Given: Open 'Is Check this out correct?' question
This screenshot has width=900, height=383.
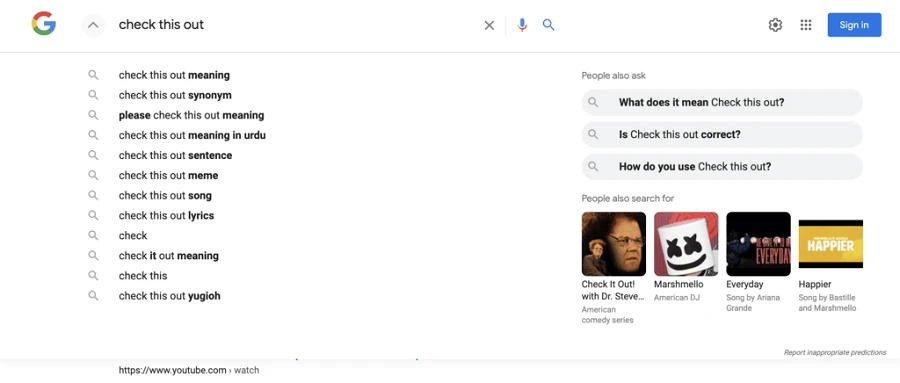Looking at the screenshot, I should tap(722, 134).
